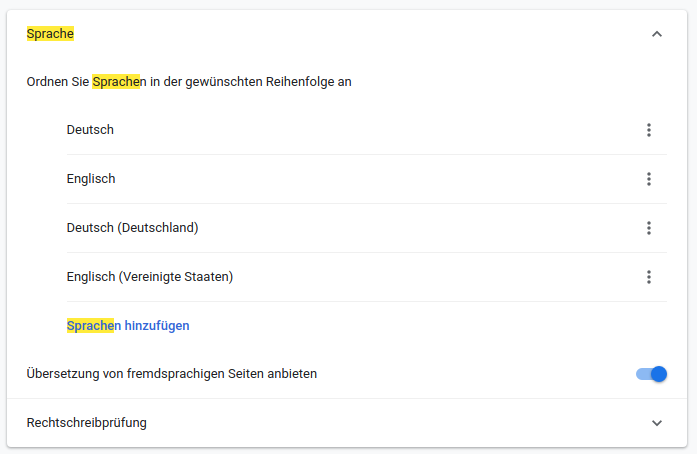Image resolution: width=697 pixels, height=454 pixels.
Task: Open more actions for Englisch (Vereinigte Staaten)
Action: click(x=649, y=277)
